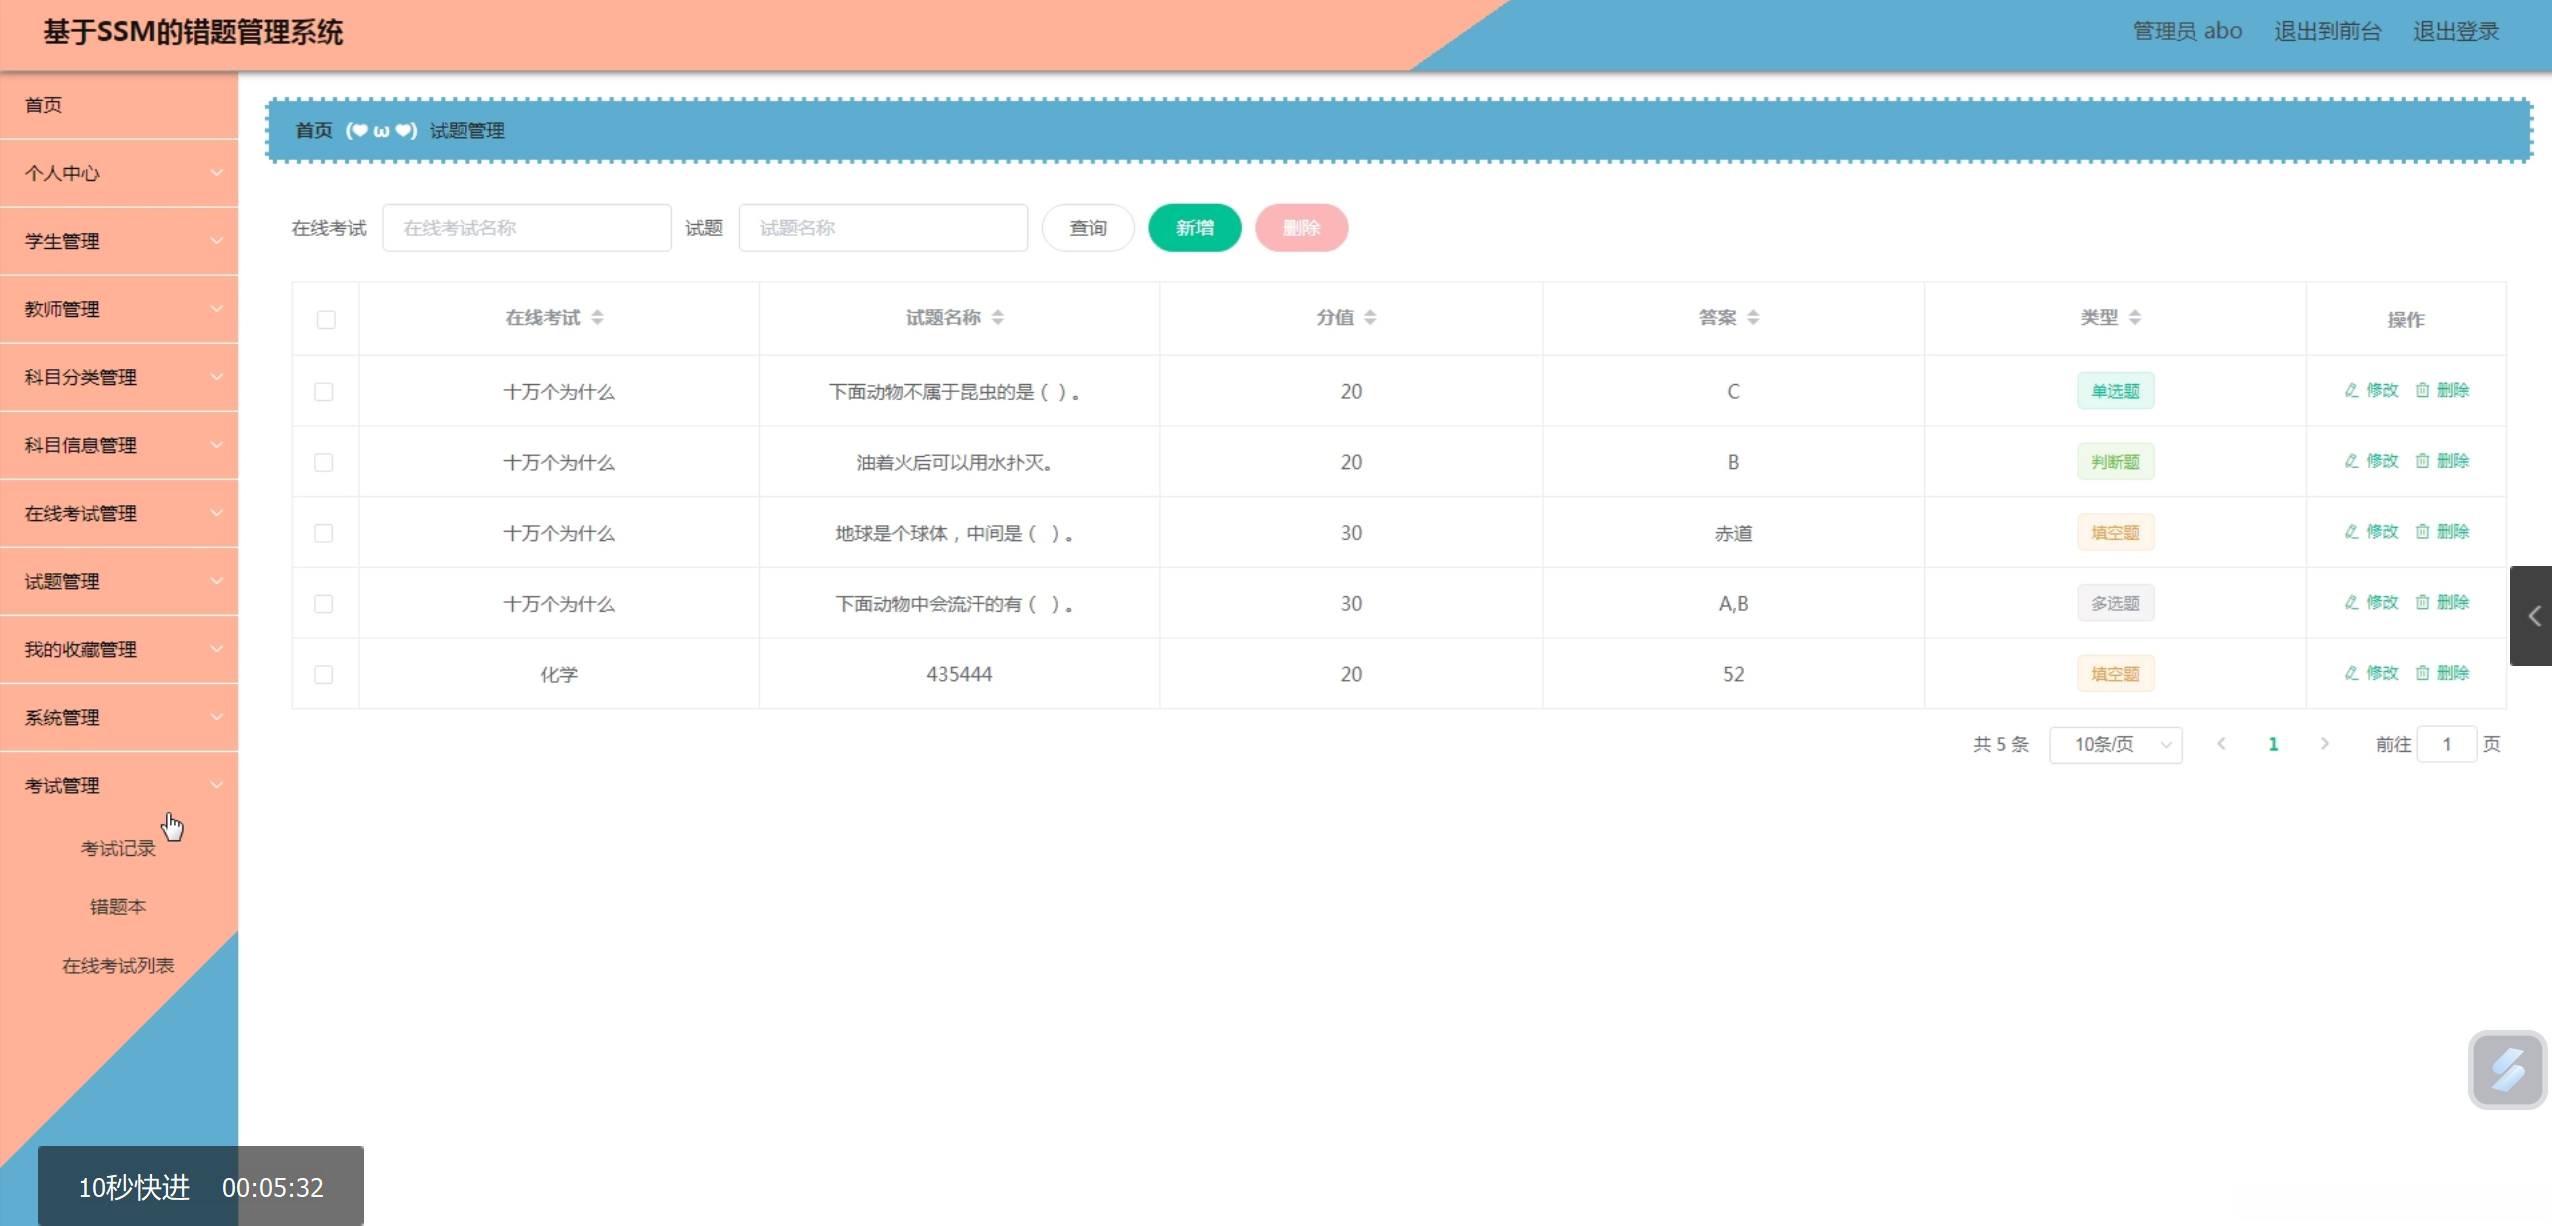Click the next page arrow in pagination
Viewport: 2552px width, 1226px height.
coord(2324,744)
